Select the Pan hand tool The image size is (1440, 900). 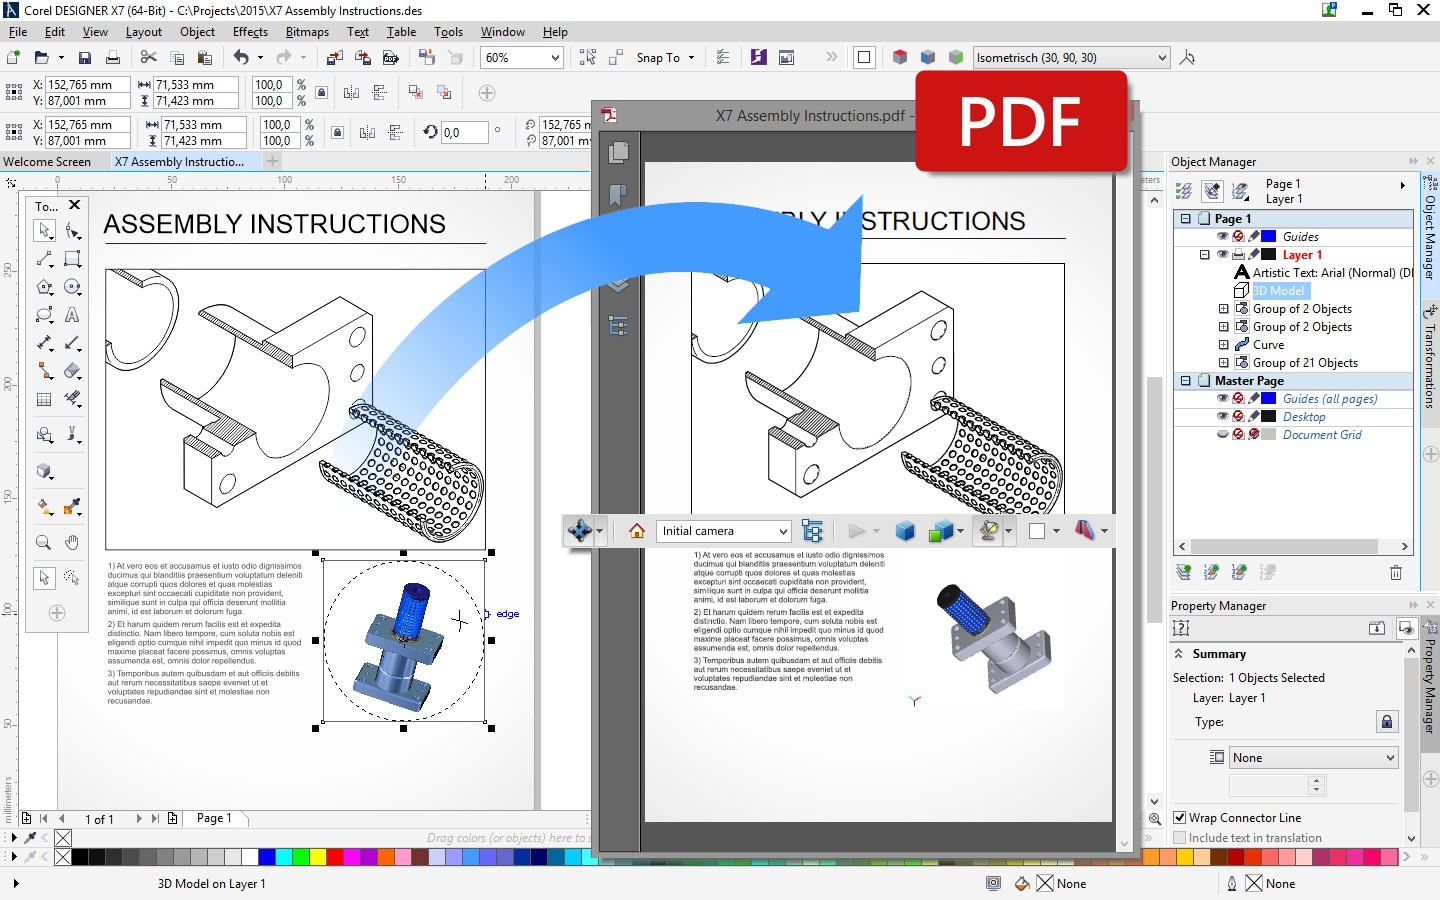pos(72,543)
